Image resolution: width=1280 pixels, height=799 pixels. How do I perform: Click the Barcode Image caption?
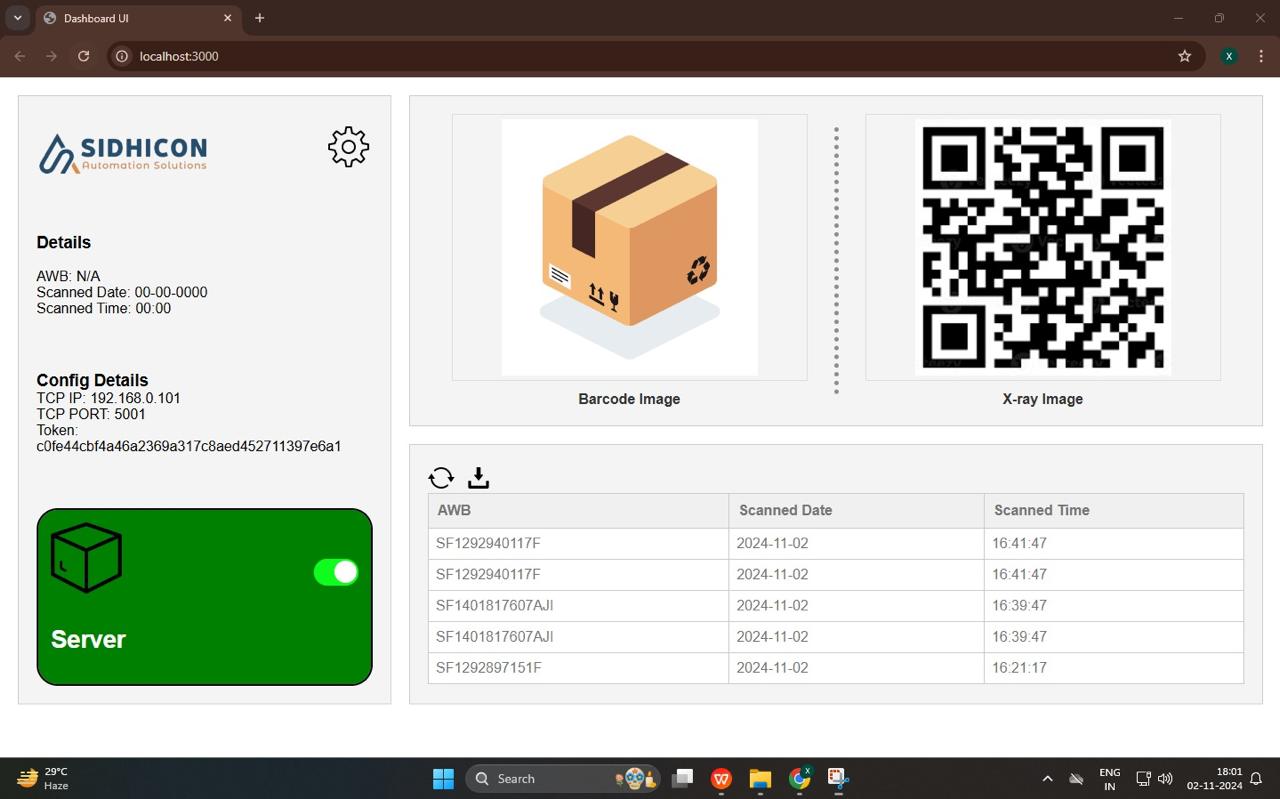click(x=629, y=399)
